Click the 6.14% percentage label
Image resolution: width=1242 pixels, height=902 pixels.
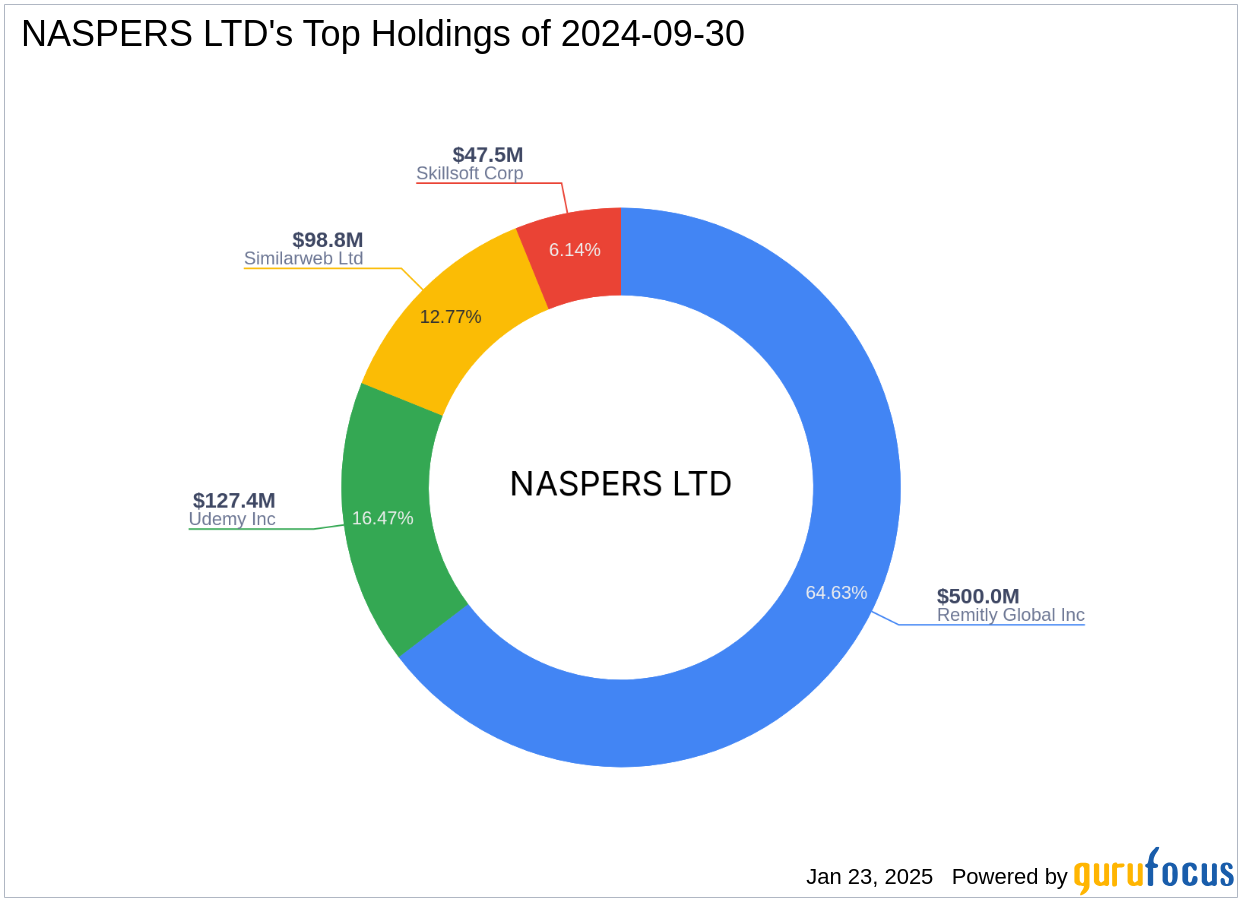574,249
